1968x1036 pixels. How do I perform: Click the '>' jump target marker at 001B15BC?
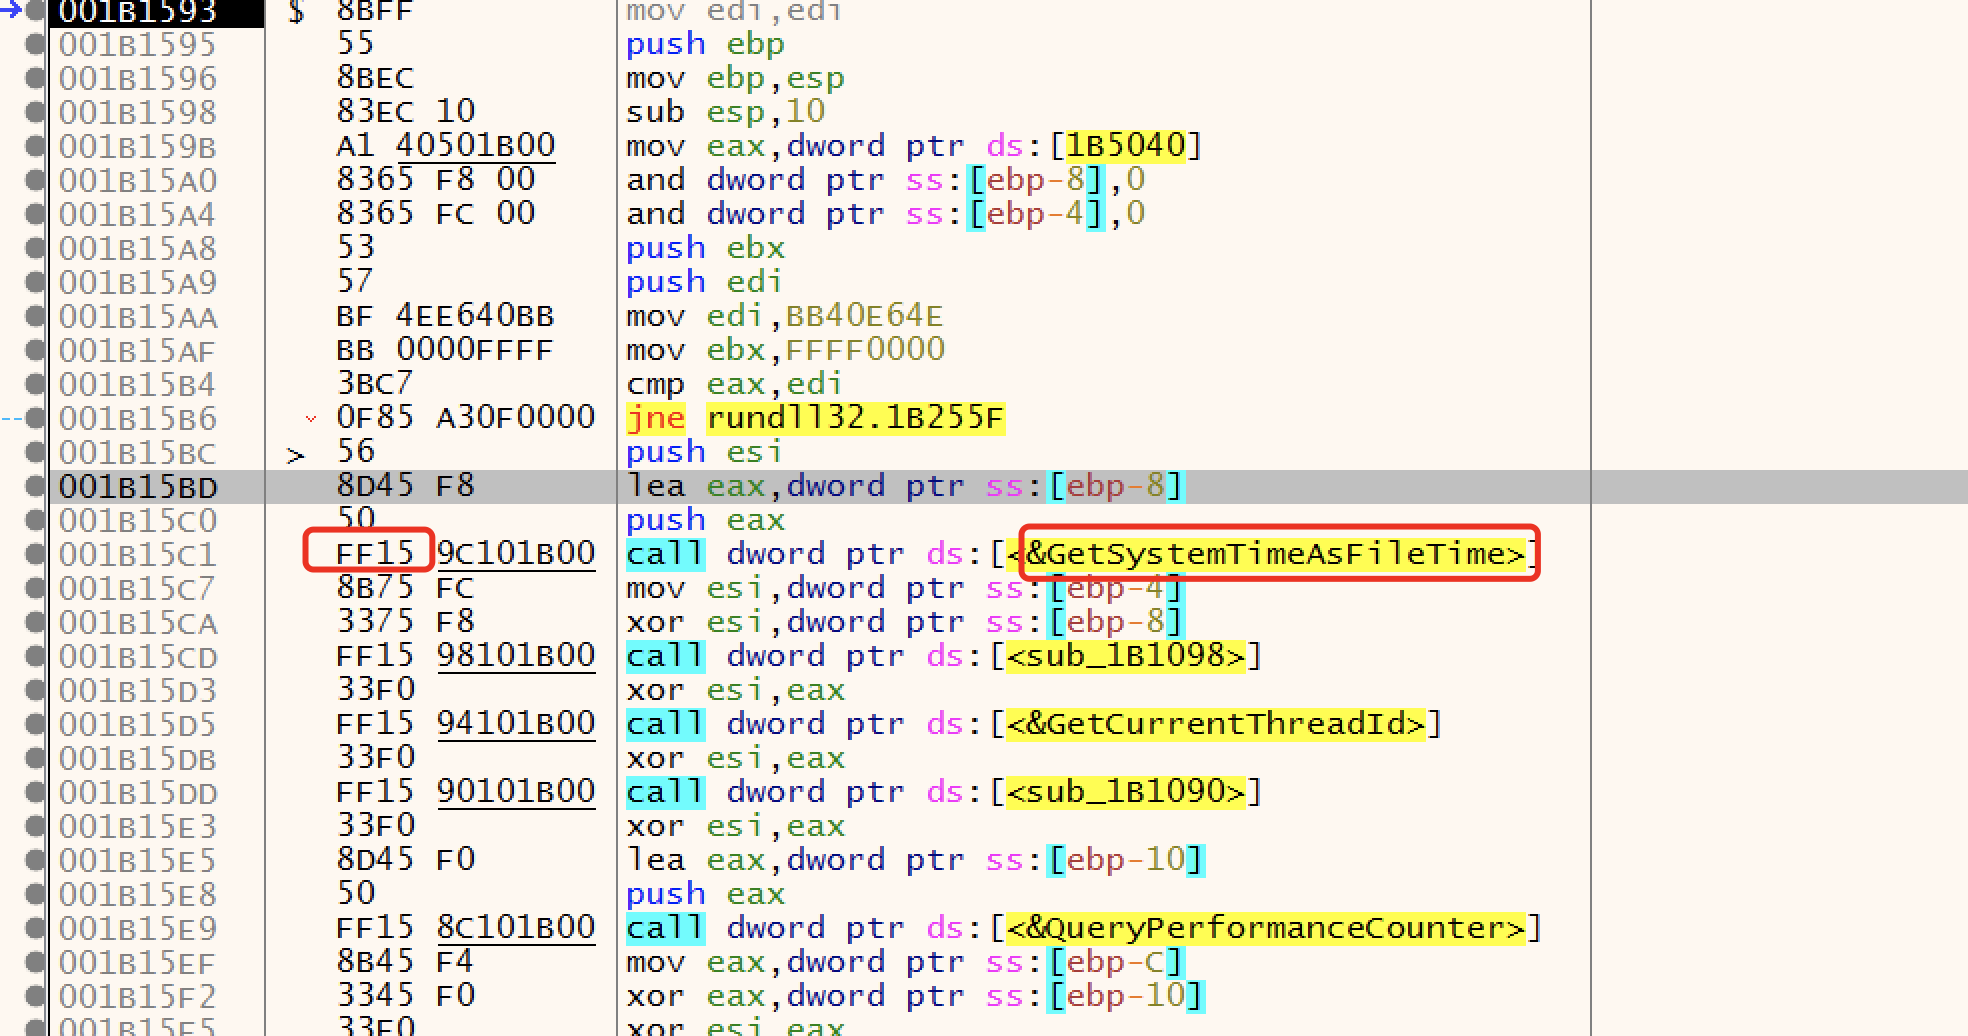(295, 455)
